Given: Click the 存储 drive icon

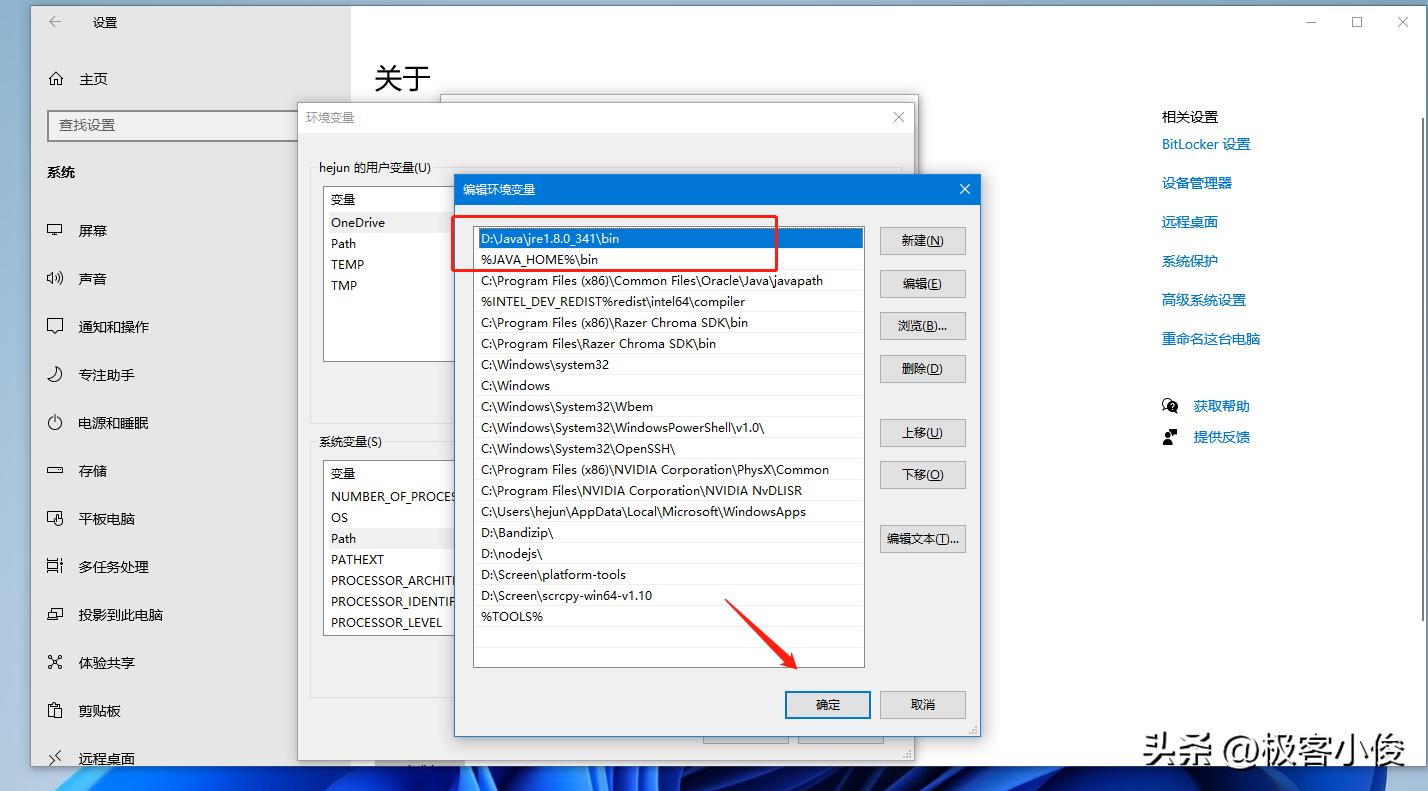Looking at the screenshot, I should coord(55,470).
